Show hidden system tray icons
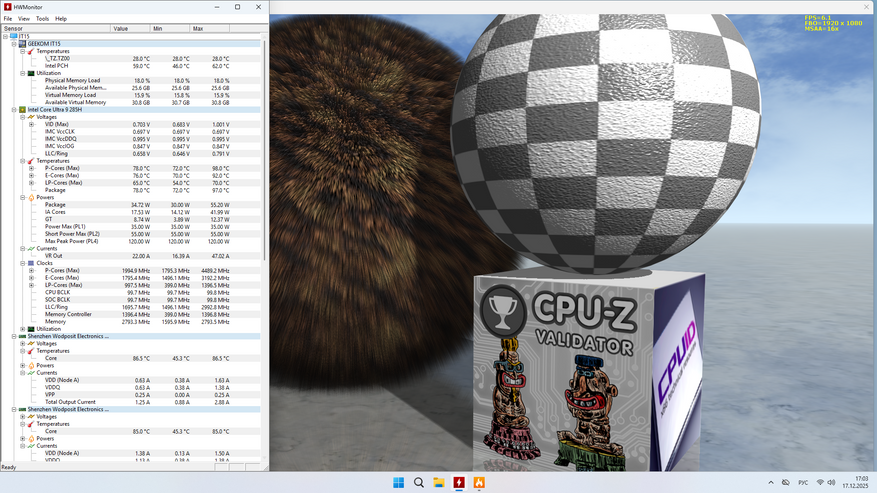 (x=771, y=482)
